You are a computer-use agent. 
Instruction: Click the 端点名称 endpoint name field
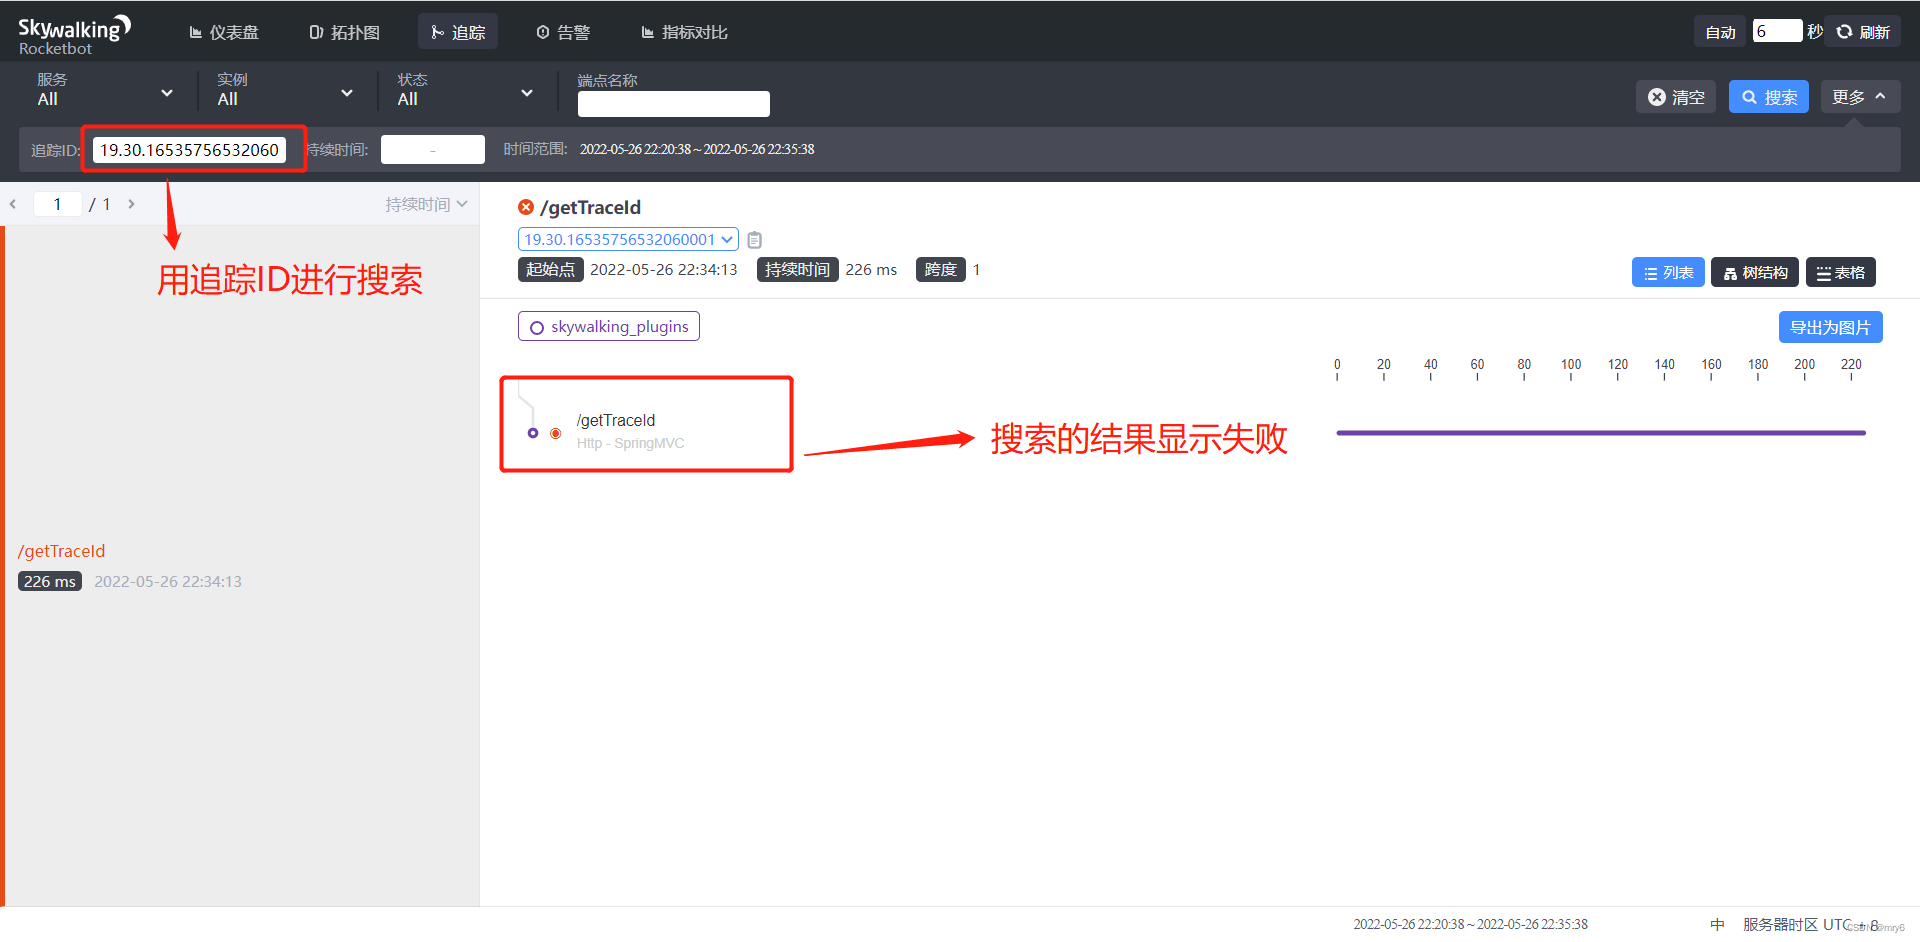[673, 104]
